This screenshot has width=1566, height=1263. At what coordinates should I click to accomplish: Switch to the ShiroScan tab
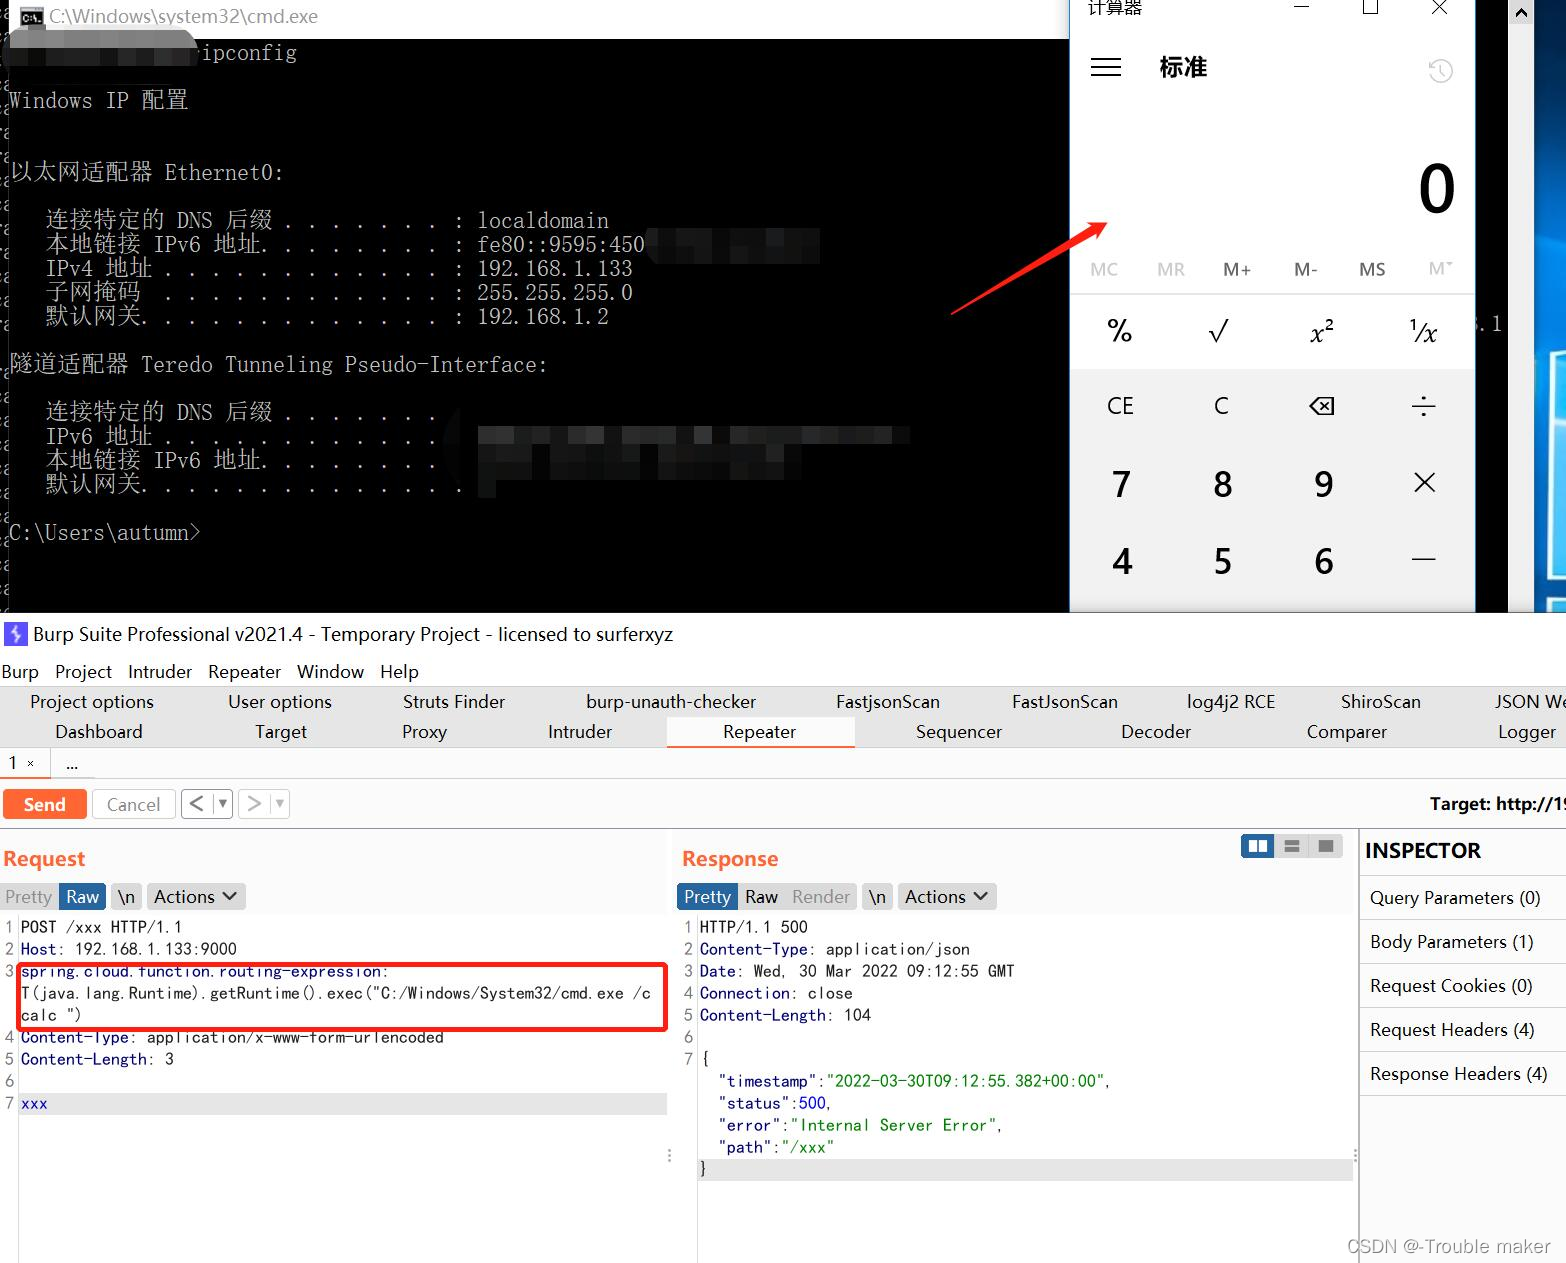[1381, 702]
